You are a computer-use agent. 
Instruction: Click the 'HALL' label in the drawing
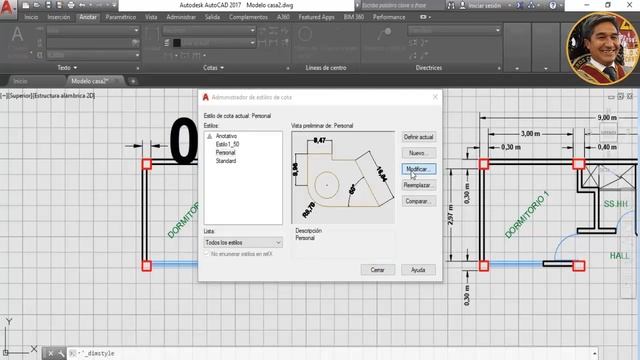[x=620, y=256]
